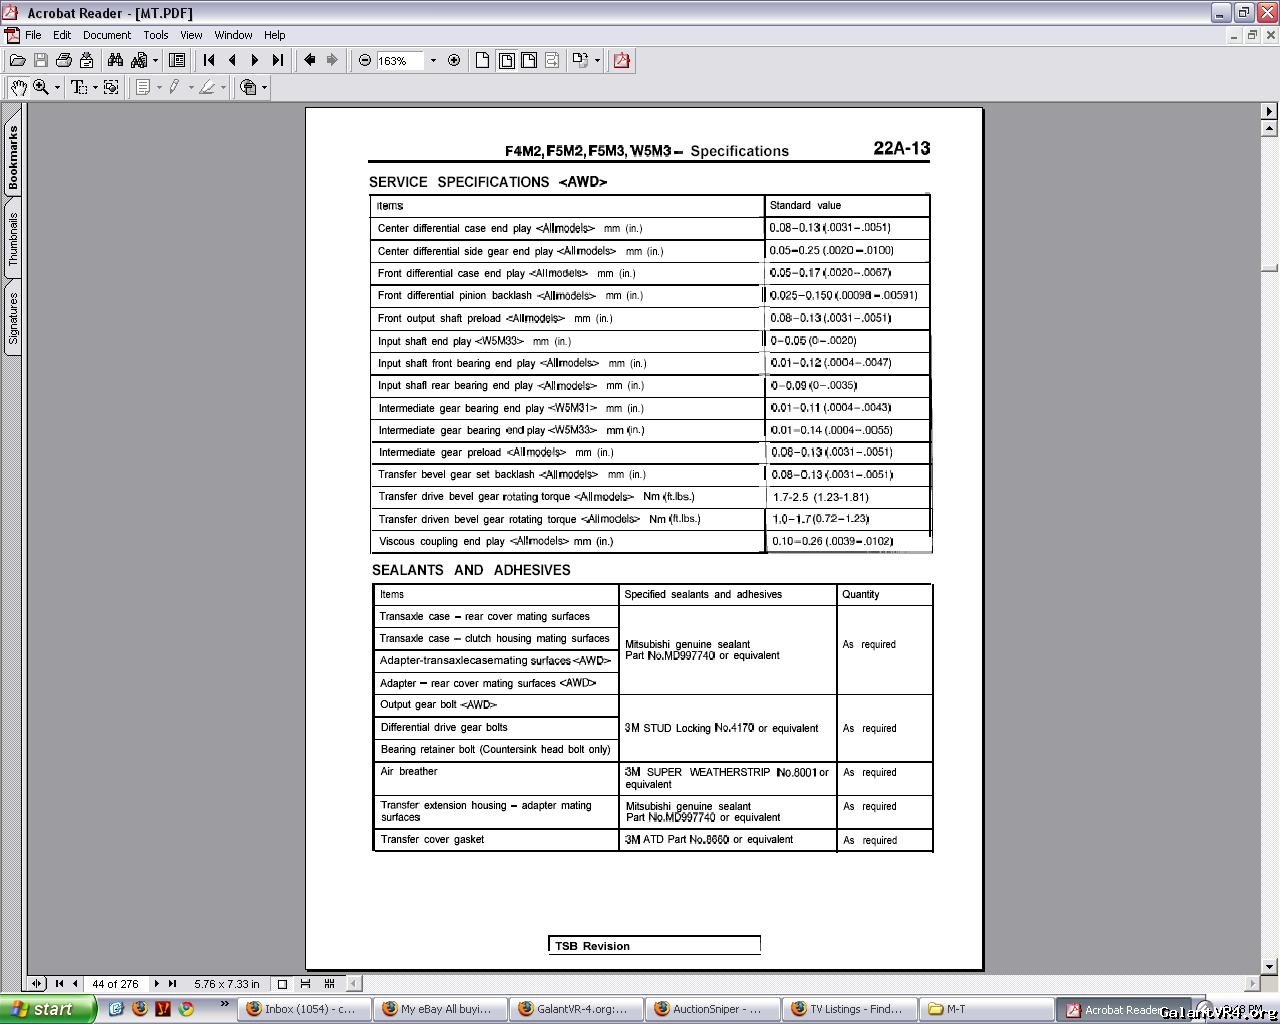Click status bar next page button
The width and height of the screenshot is (1280, 1024).
click(156, 984)
